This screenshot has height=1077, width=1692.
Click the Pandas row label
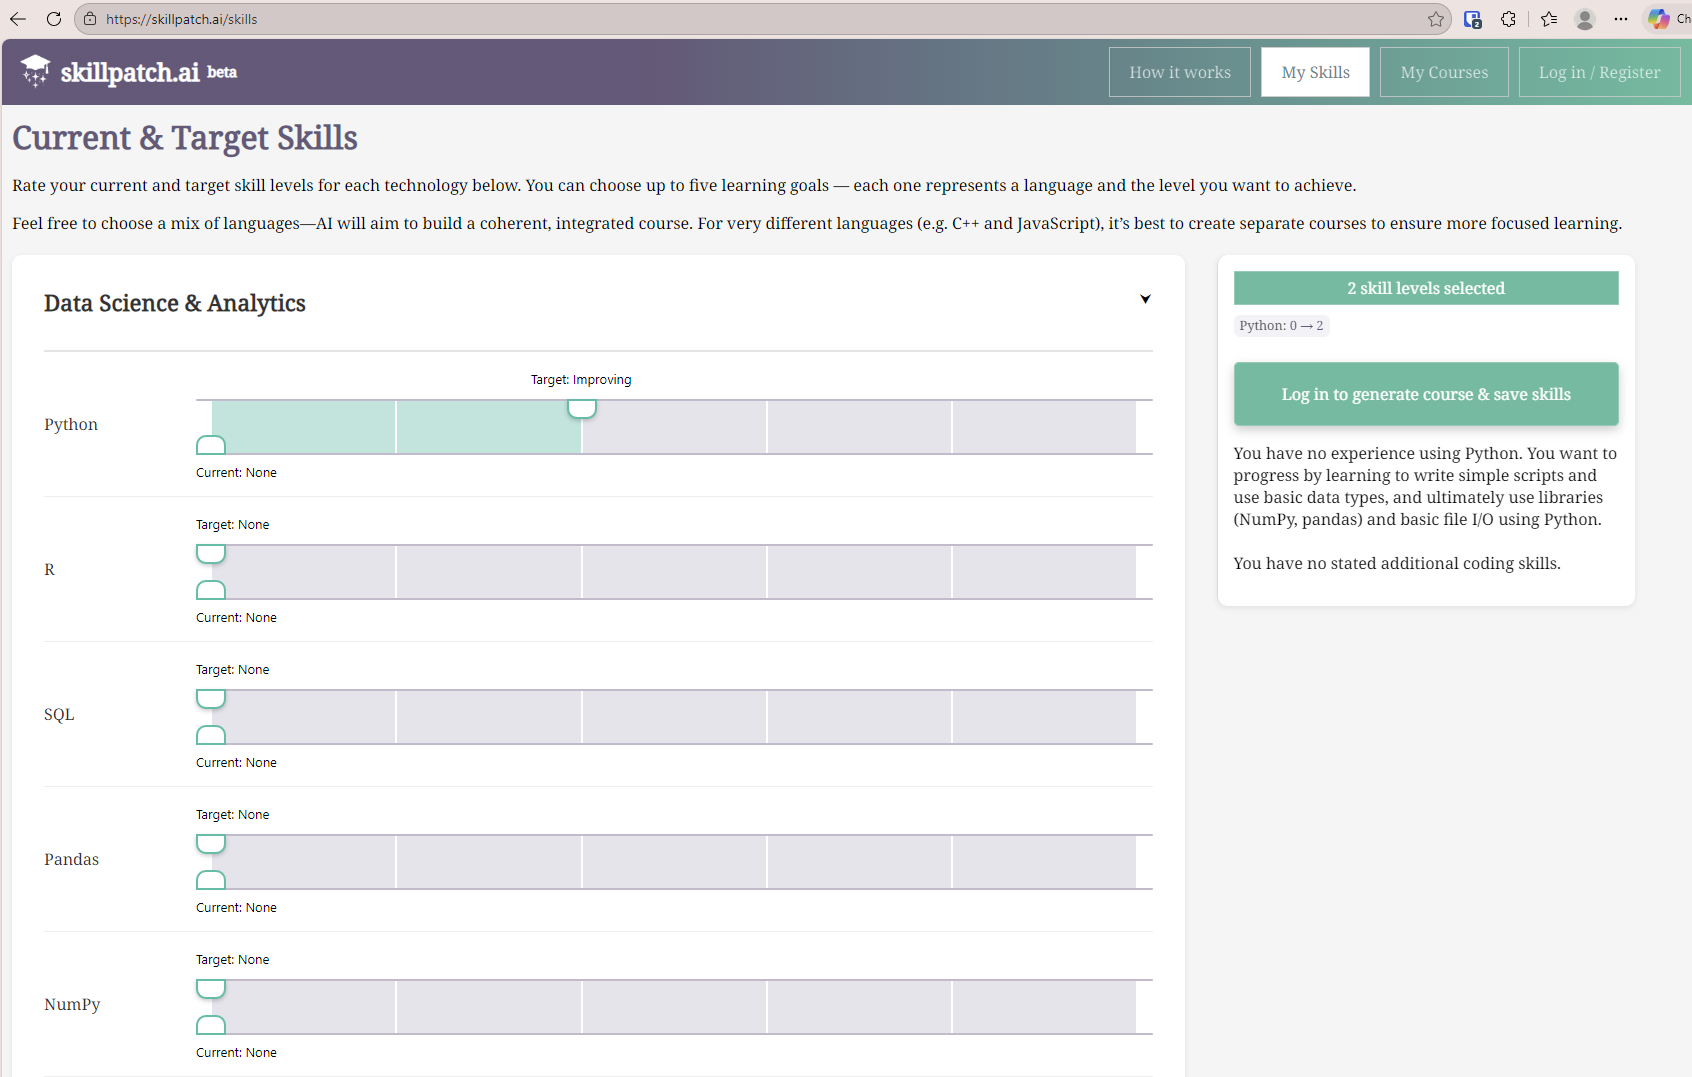click(x=71, y=859)
